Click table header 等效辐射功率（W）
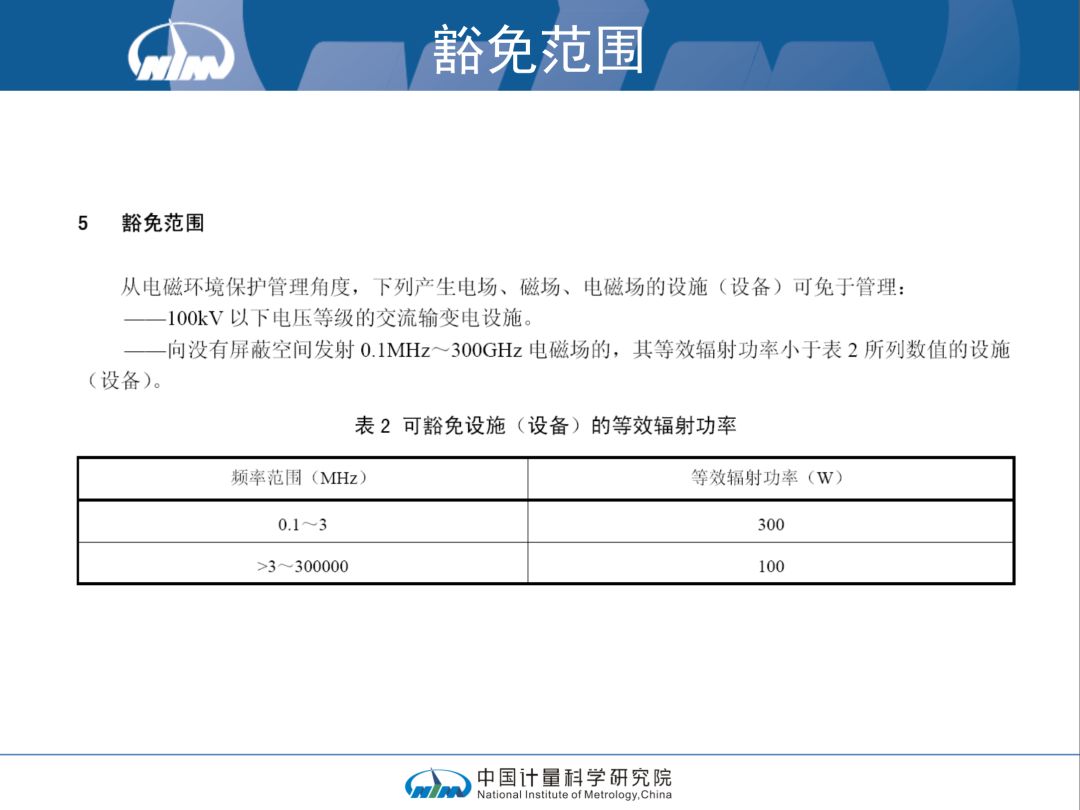The height and width of the screenshot is (810, 1080). coord(771,478)
